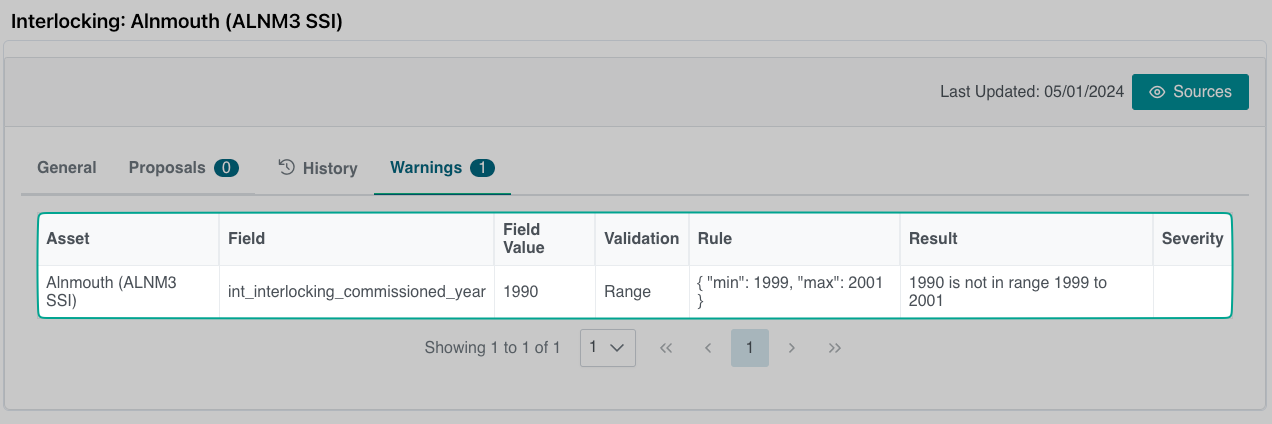Select page 1 in pagination
1272x424 pixels.
[x=750, y=348]
